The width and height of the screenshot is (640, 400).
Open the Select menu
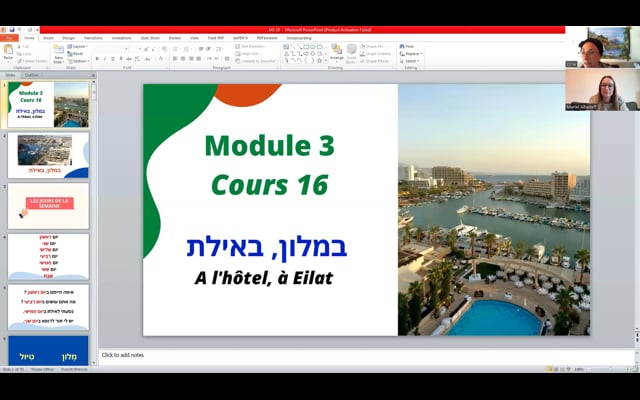[410, 61]
